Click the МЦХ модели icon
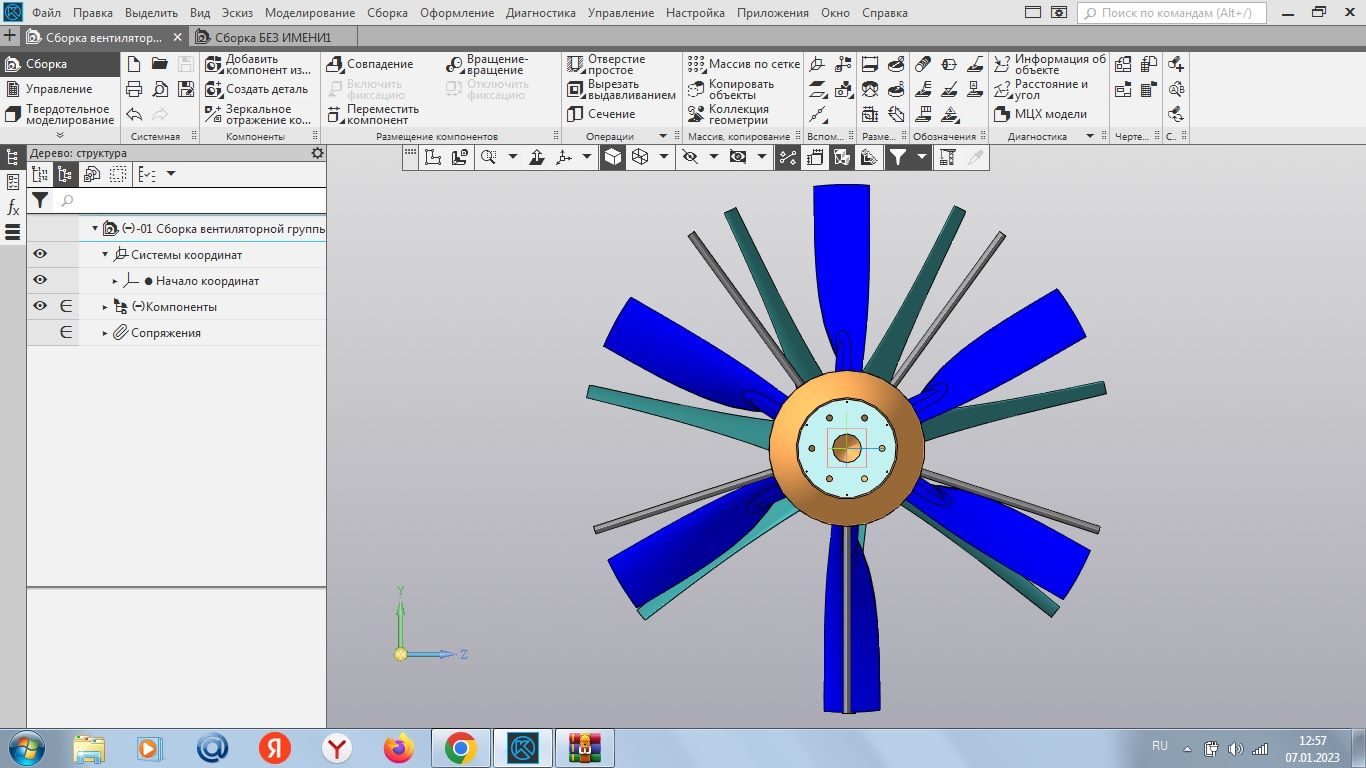Image resolution: width=1366 pixels, height=768 pixels. point(1002,114)
